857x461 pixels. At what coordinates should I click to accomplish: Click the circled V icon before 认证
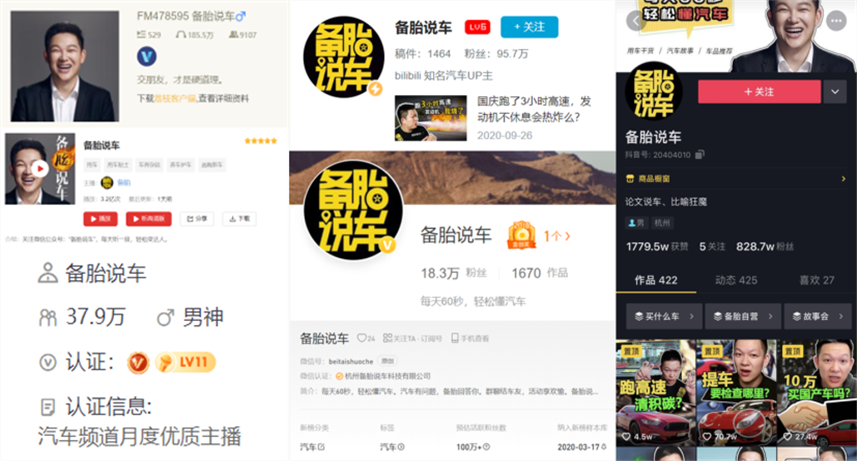click(48, 362)
